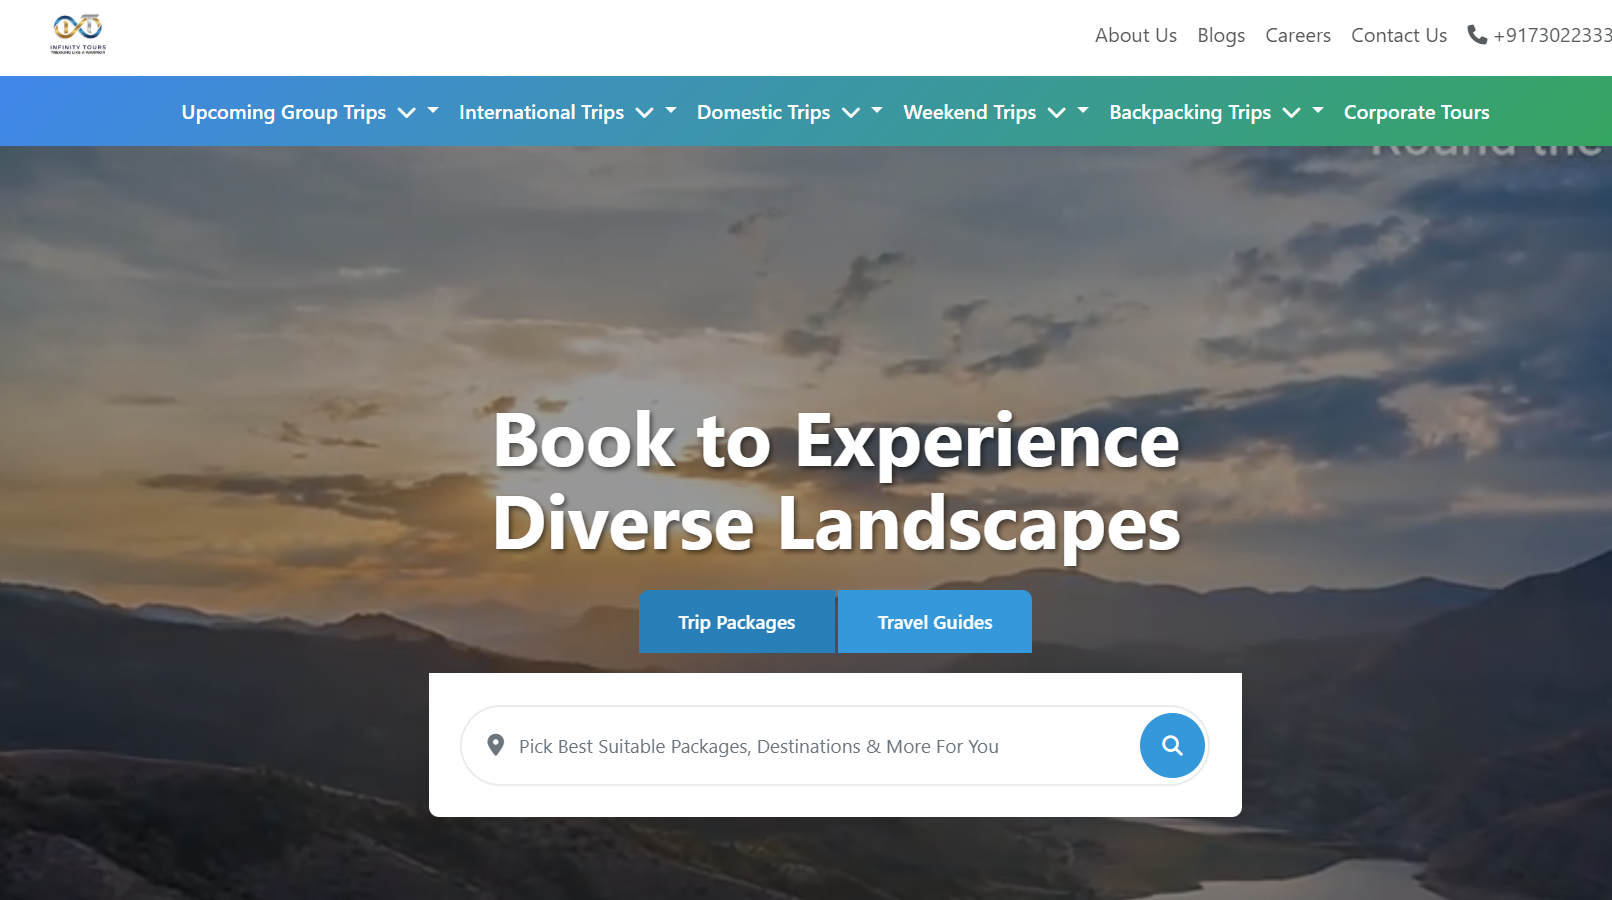Click the phone icon in header
This screenshot has height=900, width=1612.
(1476, 35)
